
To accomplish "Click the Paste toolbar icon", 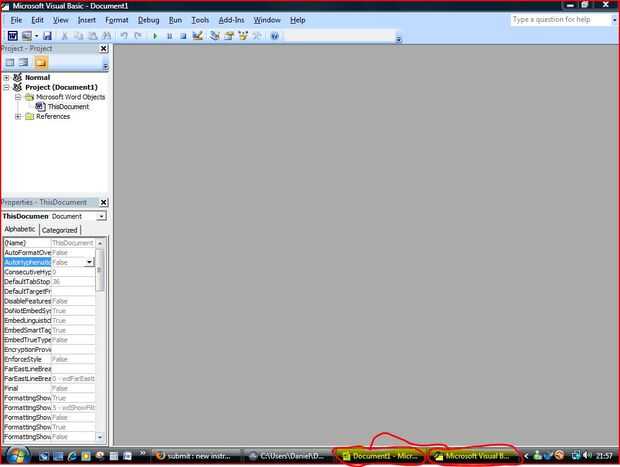I will pos(93,36).
